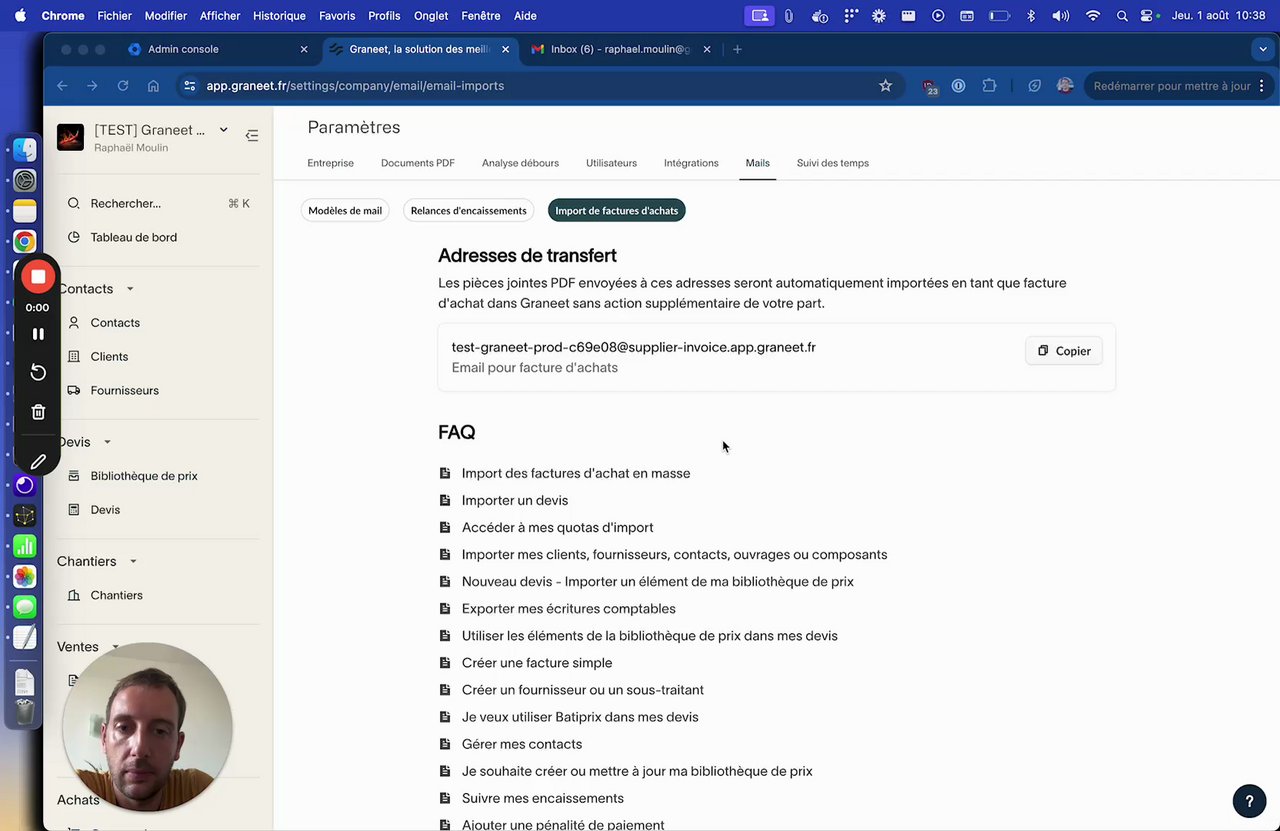Open Photos app from the Dock
This screenshot has width=1280, height=831.
tap(25, 577)
